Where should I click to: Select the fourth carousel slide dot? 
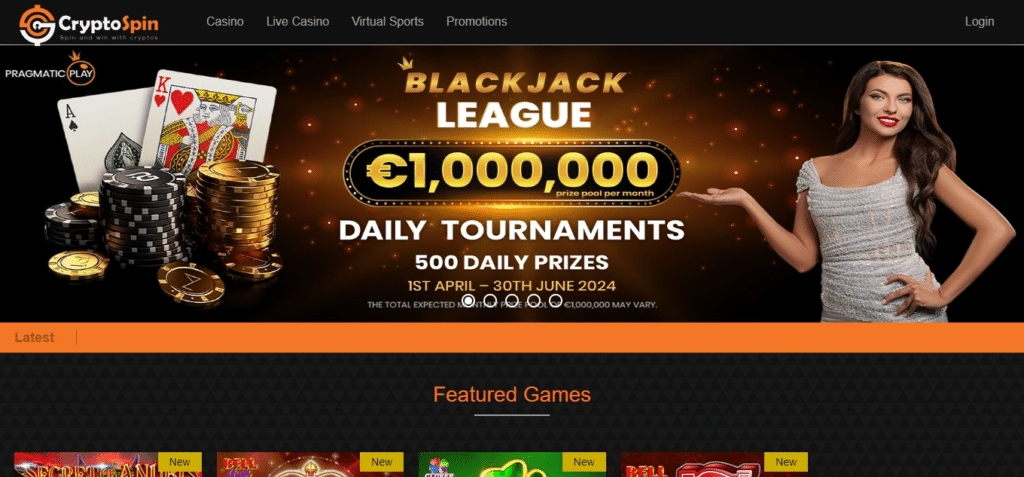[534, 300]
